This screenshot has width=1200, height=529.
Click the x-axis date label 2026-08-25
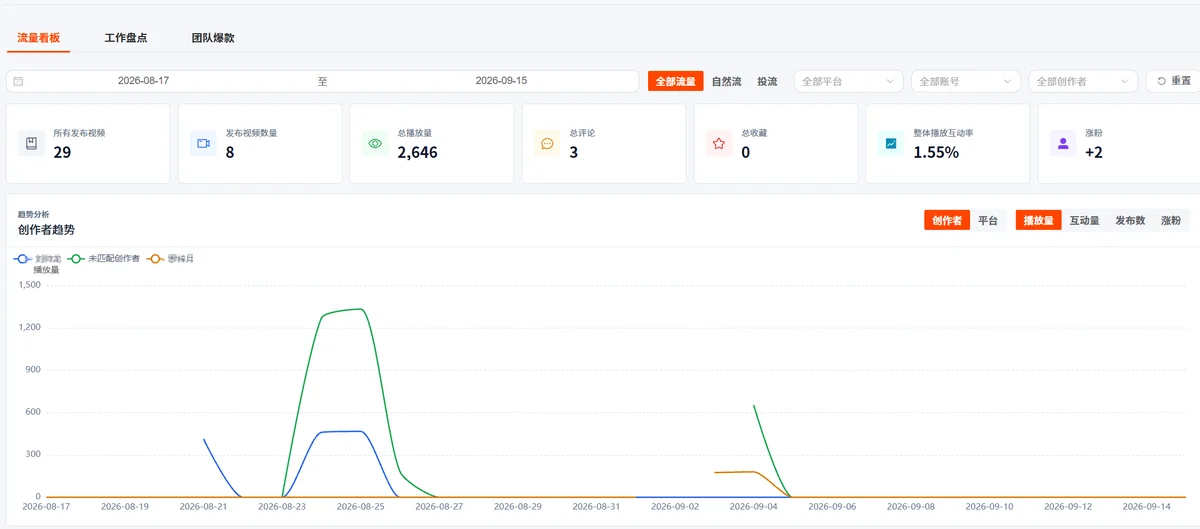358,507
